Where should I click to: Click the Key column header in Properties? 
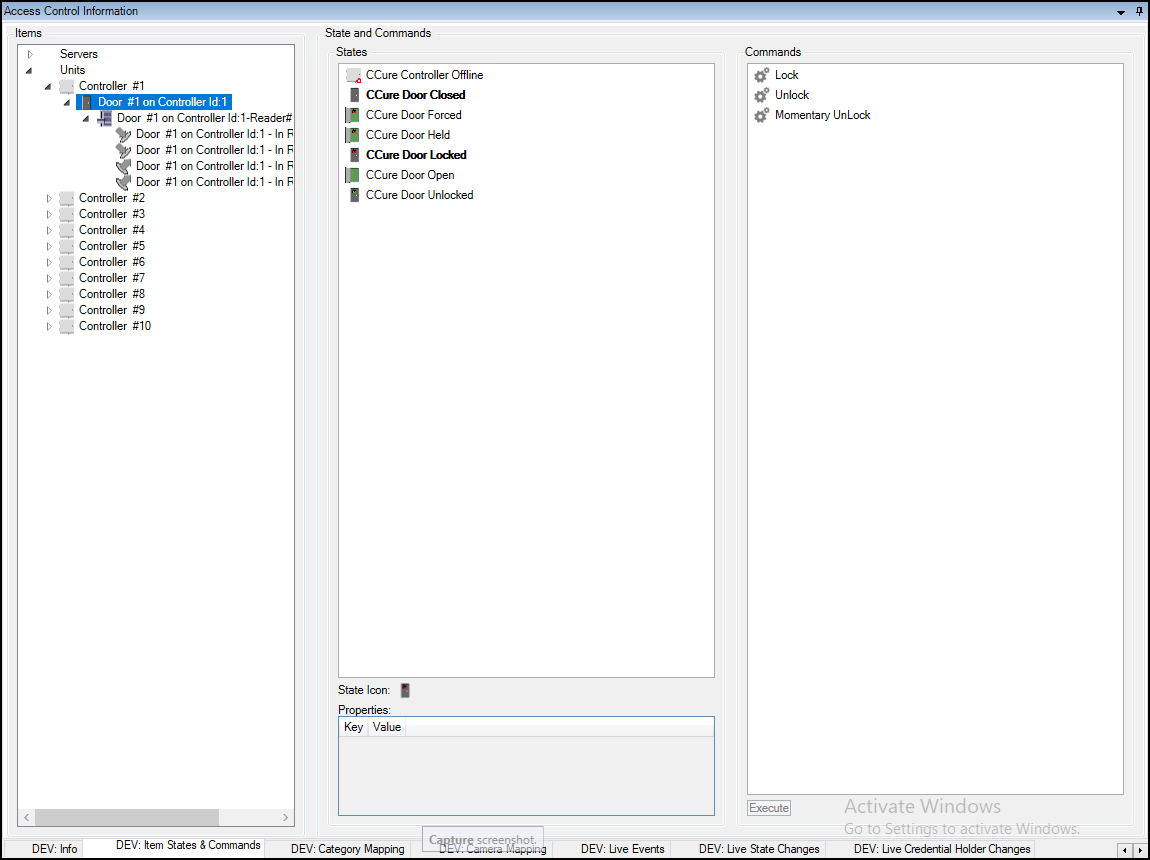click(x=352, y=727)
